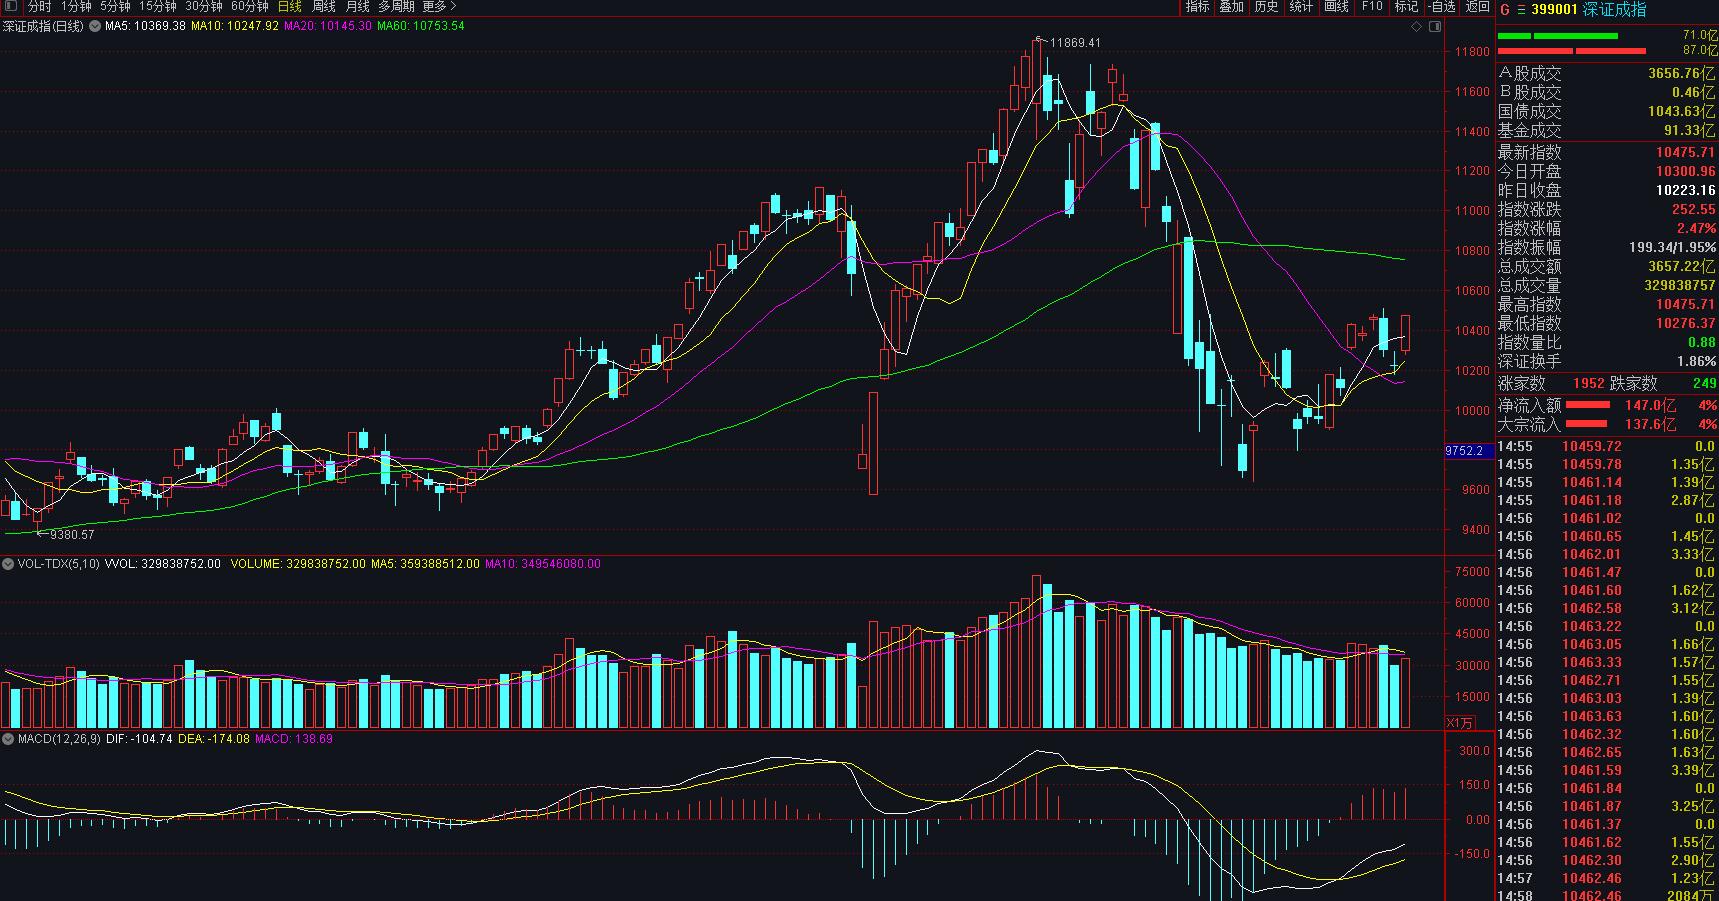This screenshot has height=901, width=1719.
Task: Expand the 深证成指(日线) indicator dropdown arrow
Action: pos(95,26)
